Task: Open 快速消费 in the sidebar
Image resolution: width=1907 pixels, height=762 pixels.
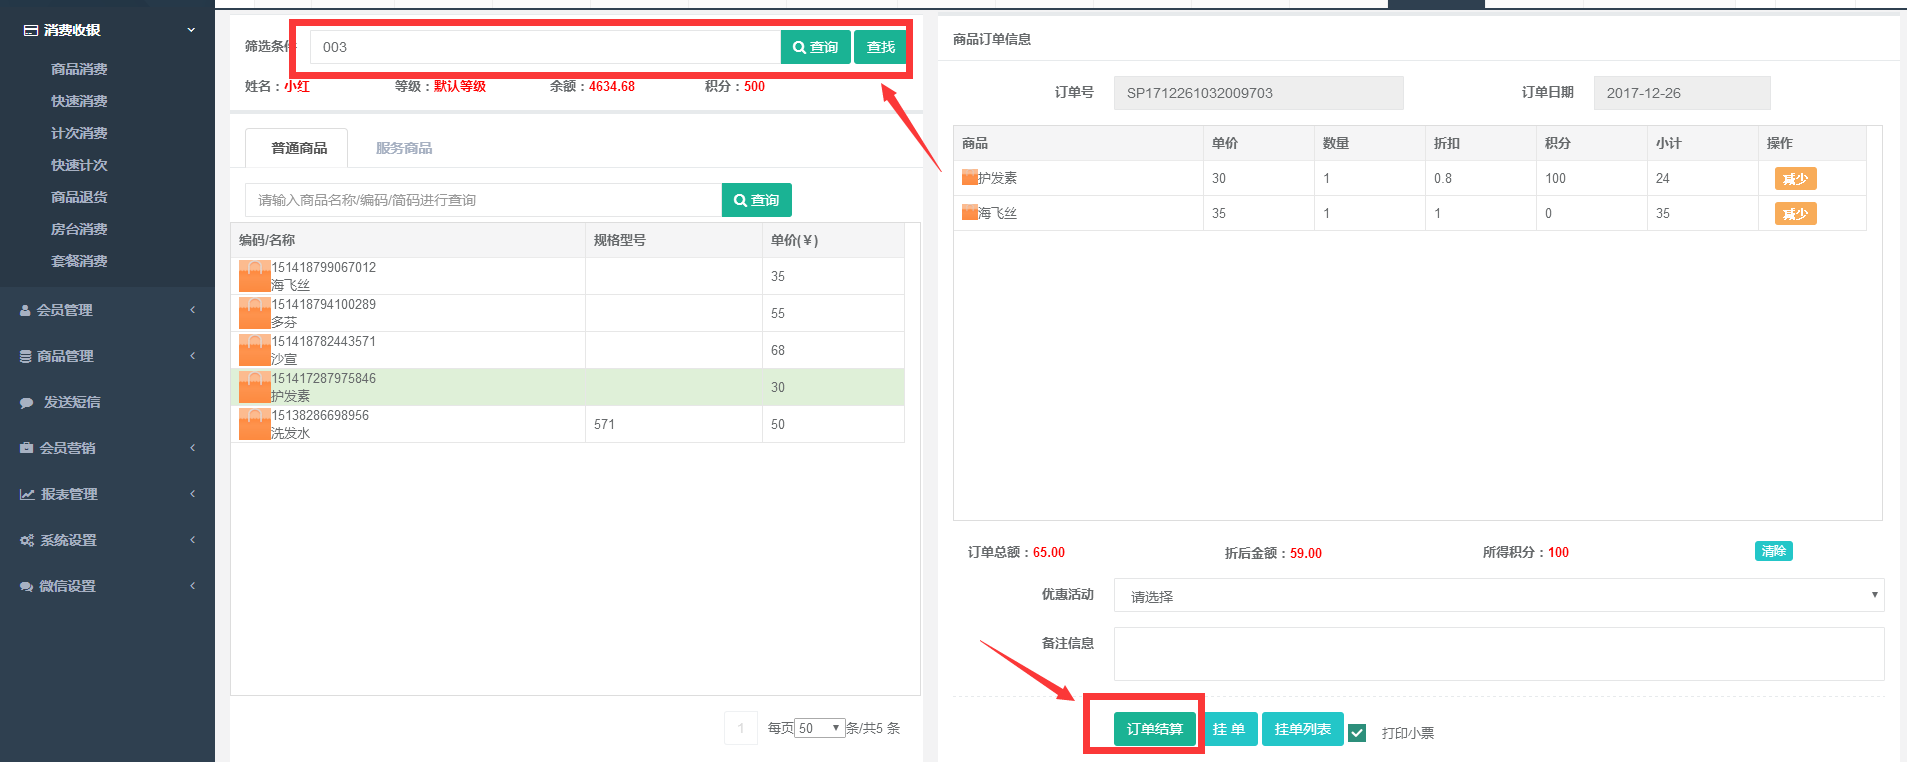Action: click(x=79, y=101)
